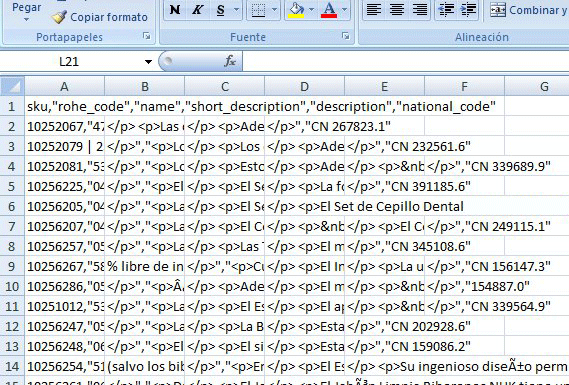Click the Select All corner button
569x385 pixels.
point(12,86)
